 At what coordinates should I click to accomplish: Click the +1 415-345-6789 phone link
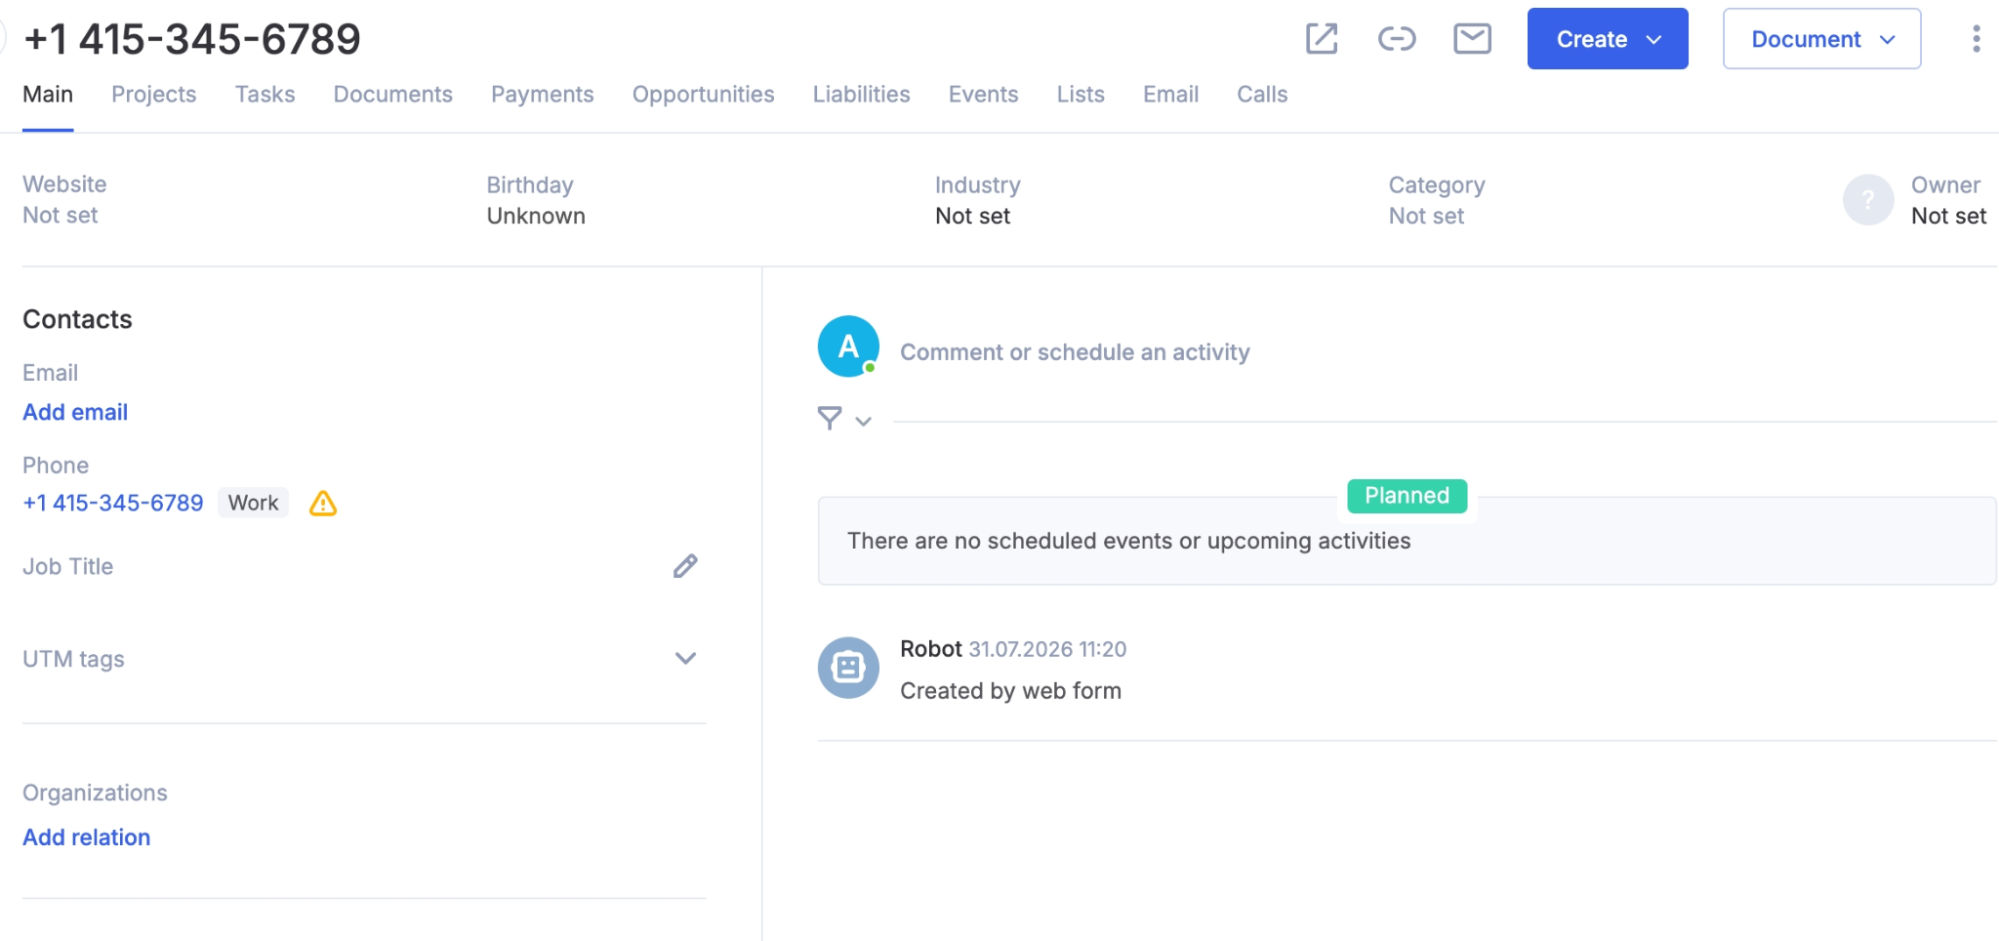pyautogui.click(x=113, y=503)
